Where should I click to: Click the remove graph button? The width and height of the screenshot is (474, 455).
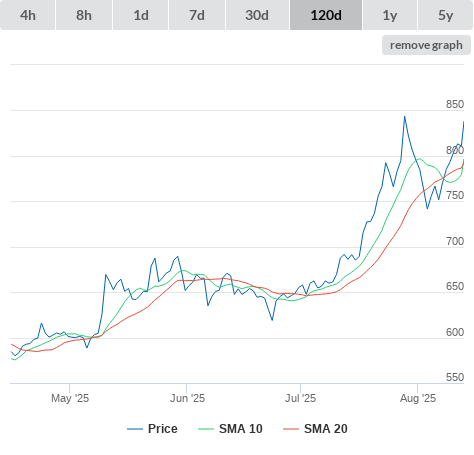426,45
